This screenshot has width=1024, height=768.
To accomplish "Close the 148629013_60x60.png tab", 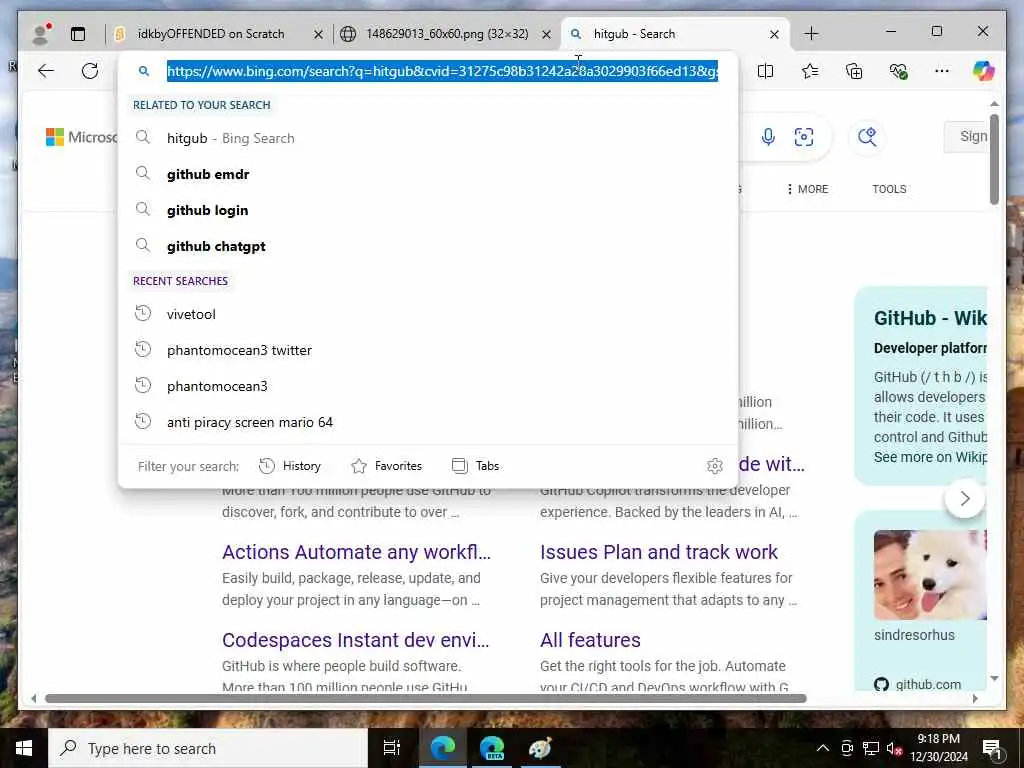I will pos(547,34).
